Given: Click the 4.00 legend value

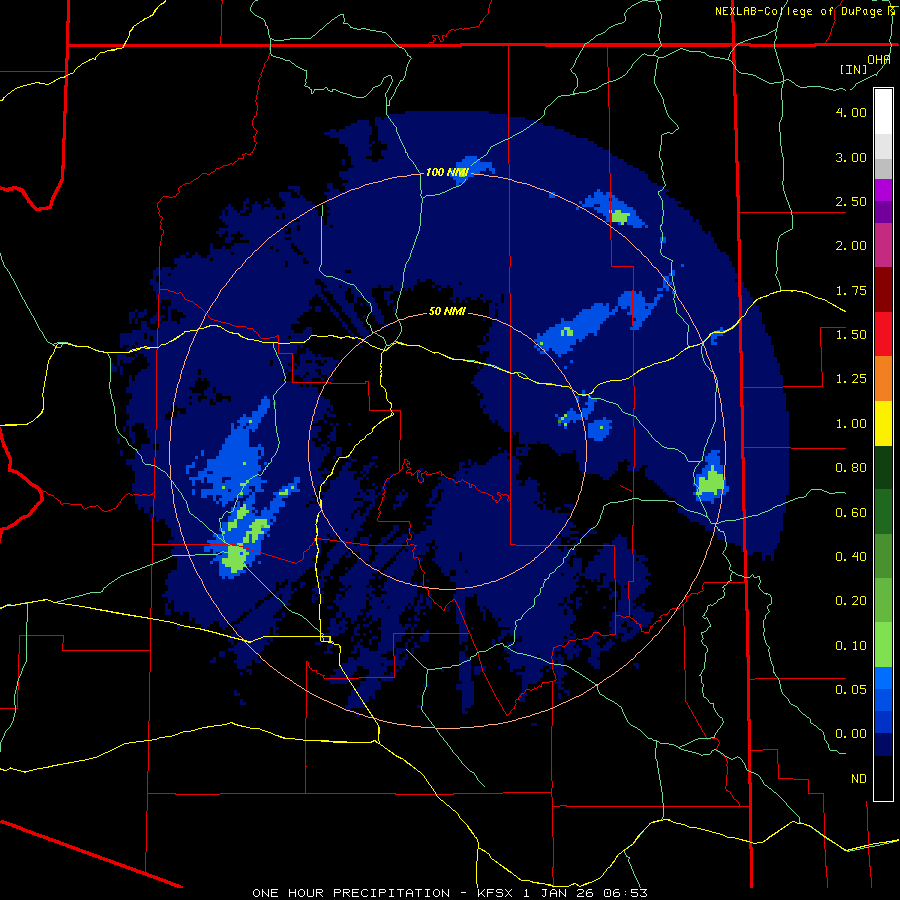Looking at the screenshot, I should click(x=851, y=112).
